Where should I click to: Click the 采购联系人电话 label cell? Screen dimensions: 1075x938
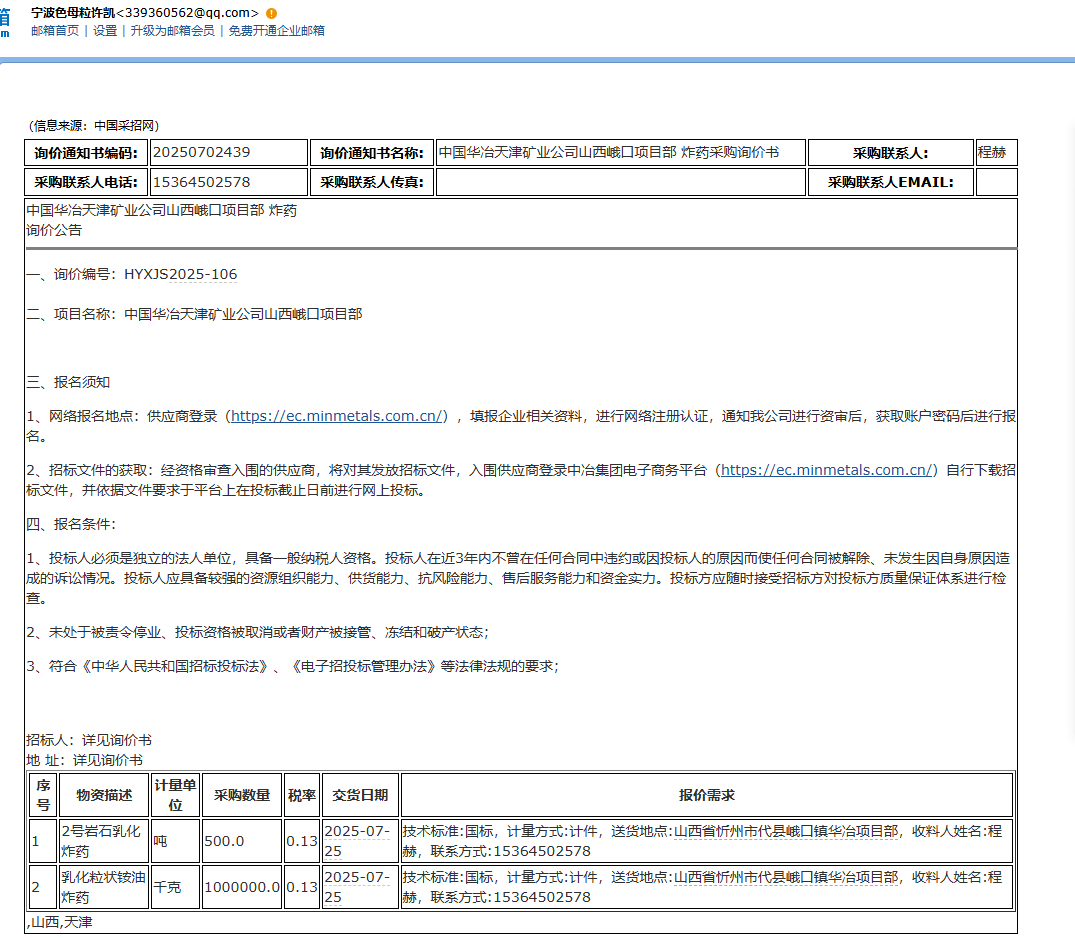[86, 182]
